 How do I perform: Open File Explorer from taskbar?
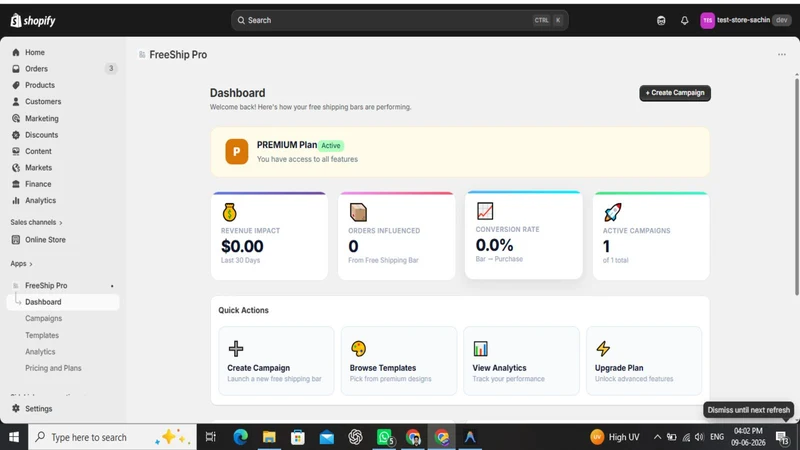269,437
